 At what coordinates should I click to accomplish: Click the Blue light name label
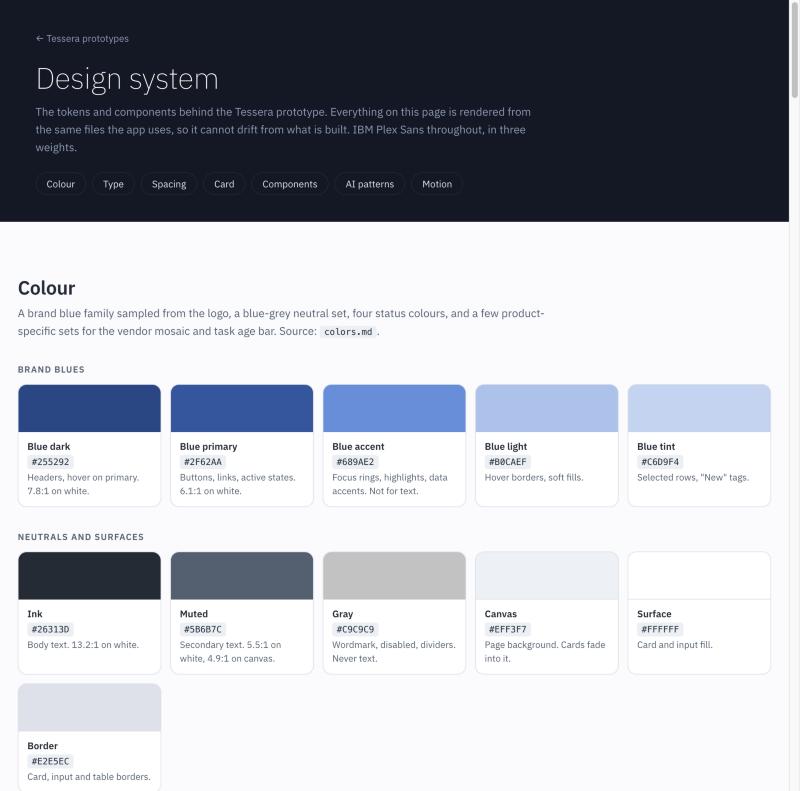coord(506,447)
